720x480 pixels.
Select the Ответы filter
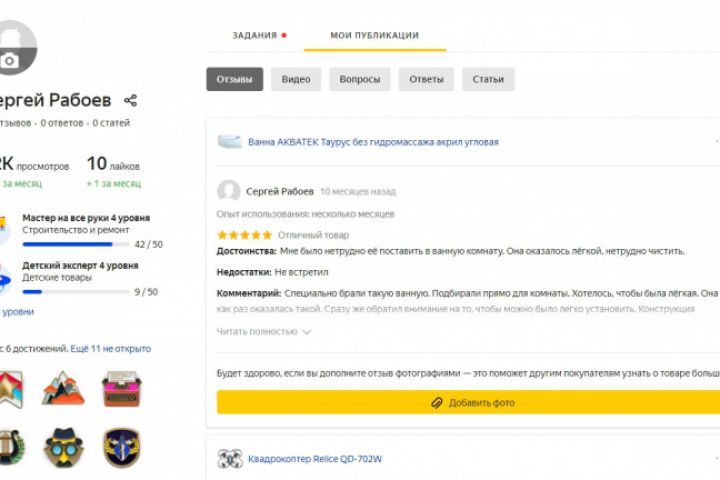click(x=426, y=79)
